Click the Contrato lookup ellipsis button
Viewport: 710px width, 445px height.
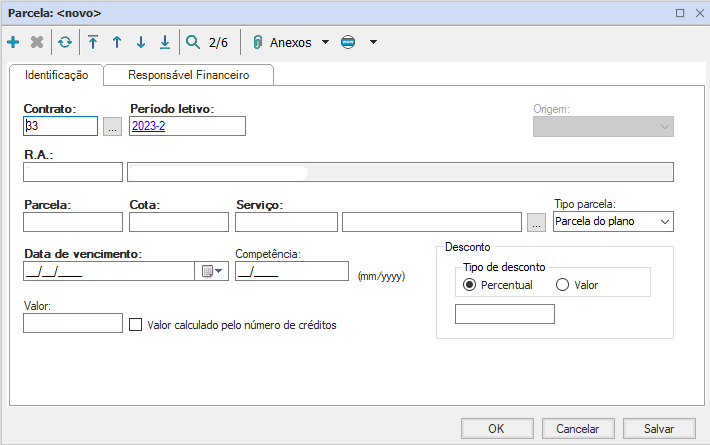pyautogui.click(x=112, y=126)
